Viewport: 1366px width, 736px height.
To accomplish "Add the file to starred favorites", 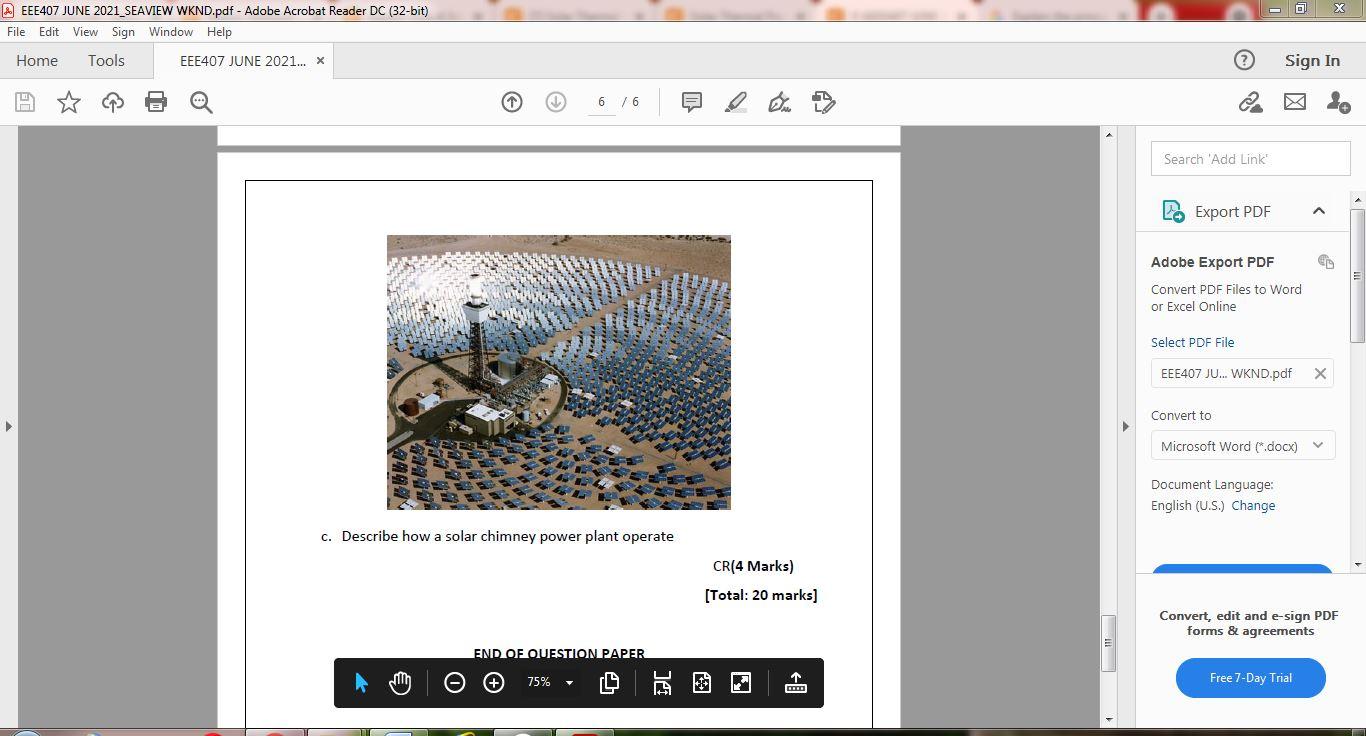I will point(69,102).
